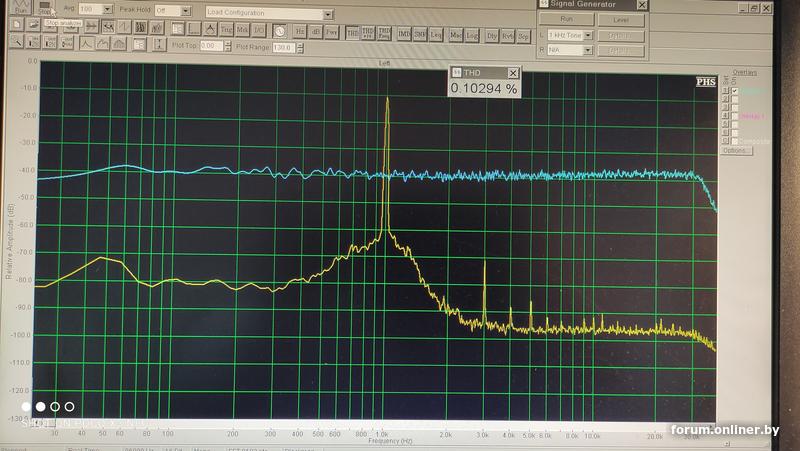Expand the Load Configuration dropdown
The image size is (800, 451).
point(328,14)
